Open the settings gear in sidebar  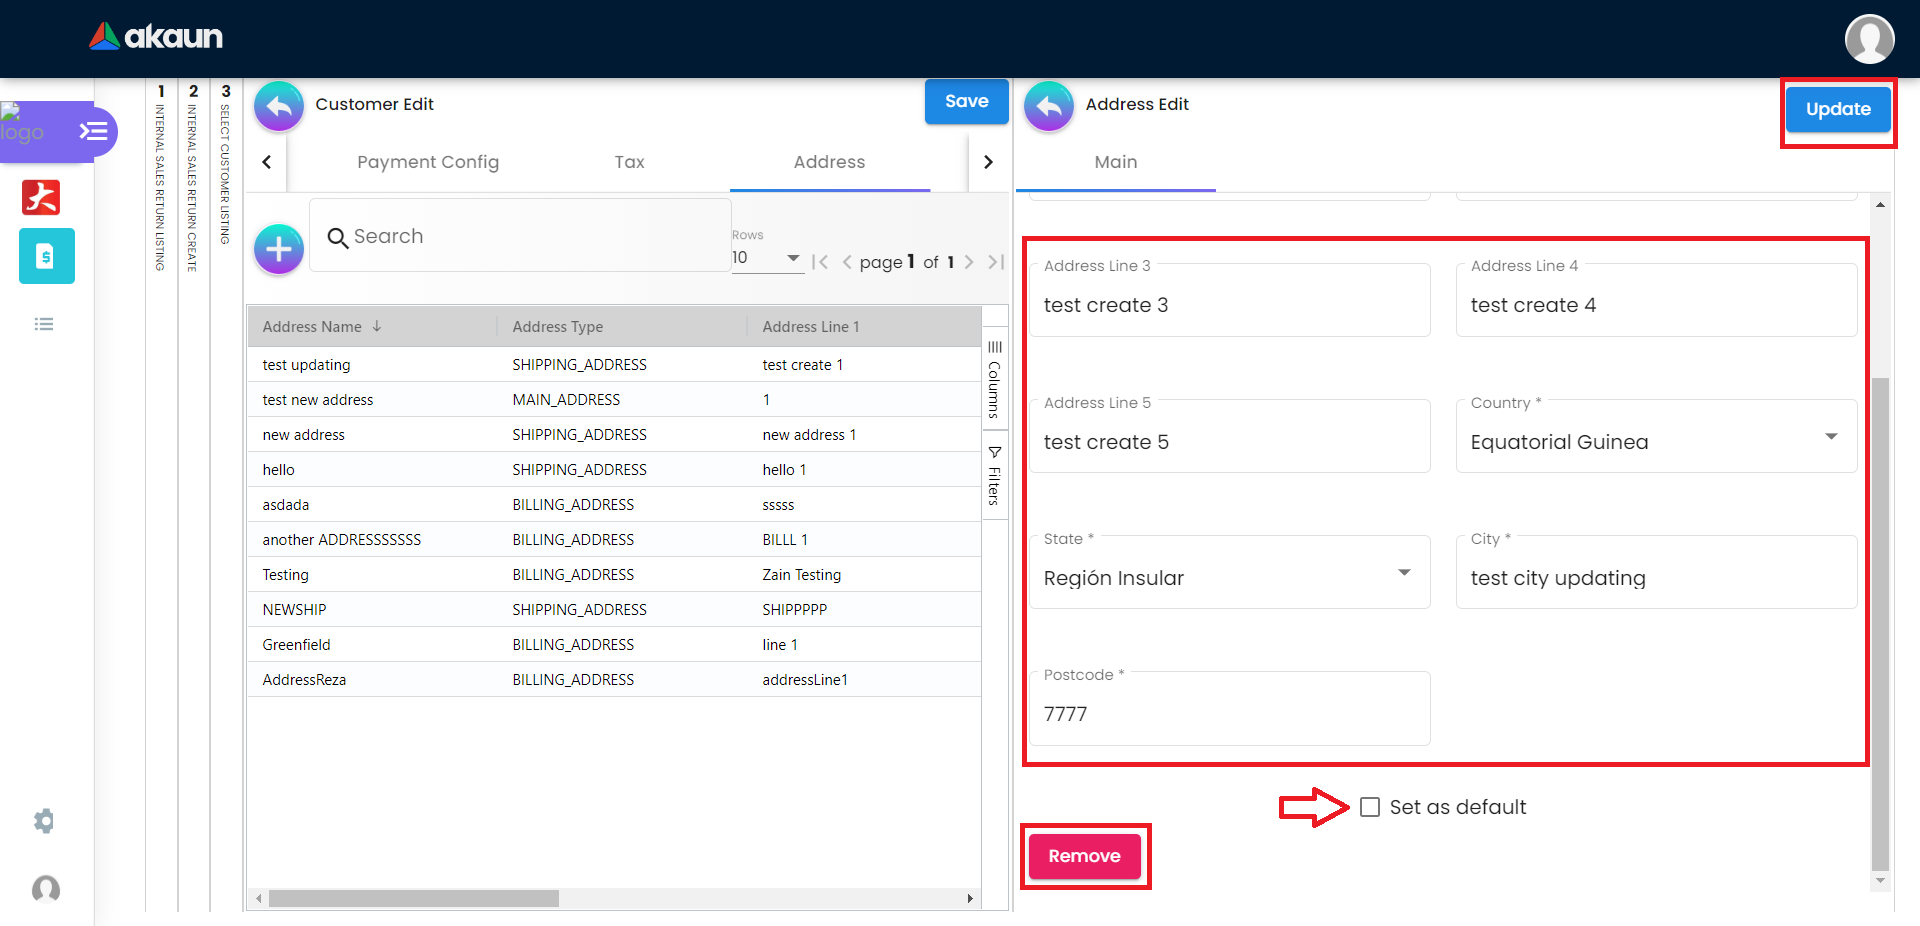tap(44, 821)
